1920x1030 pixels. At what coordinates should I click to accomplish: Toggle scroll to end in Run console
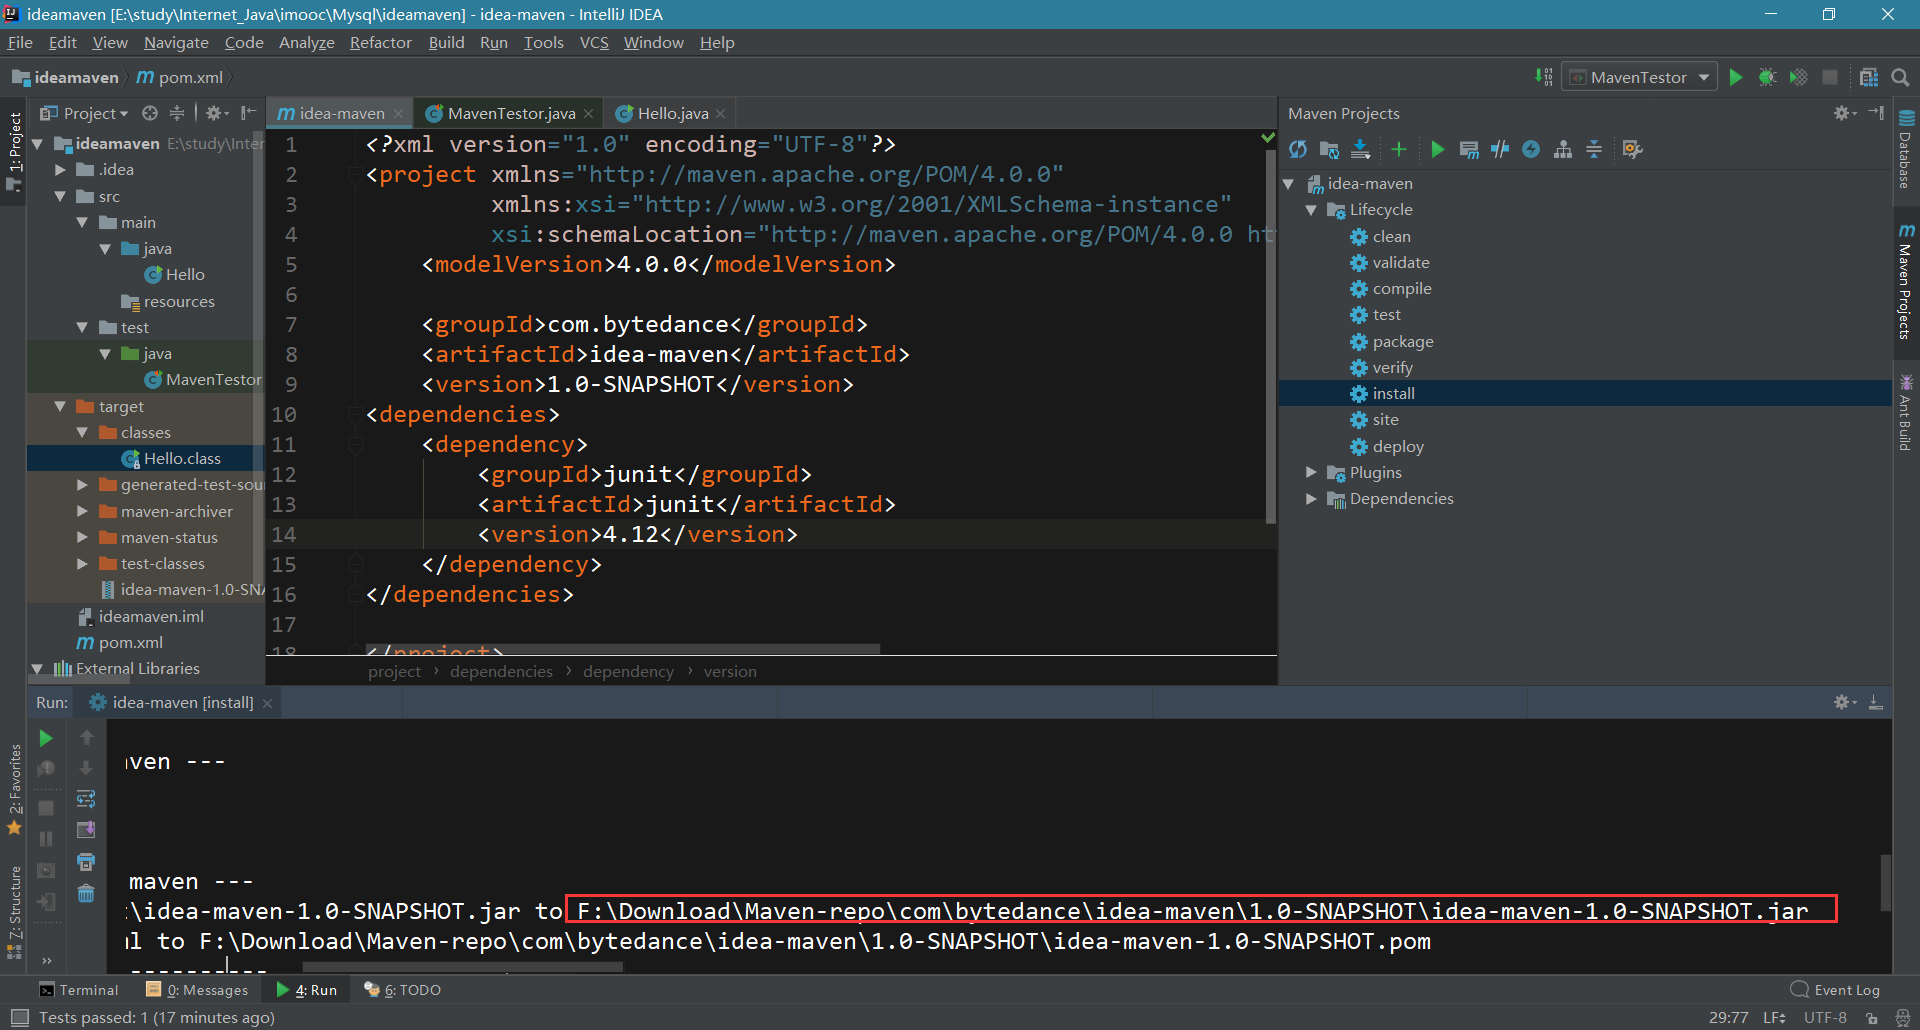[86, 830]
